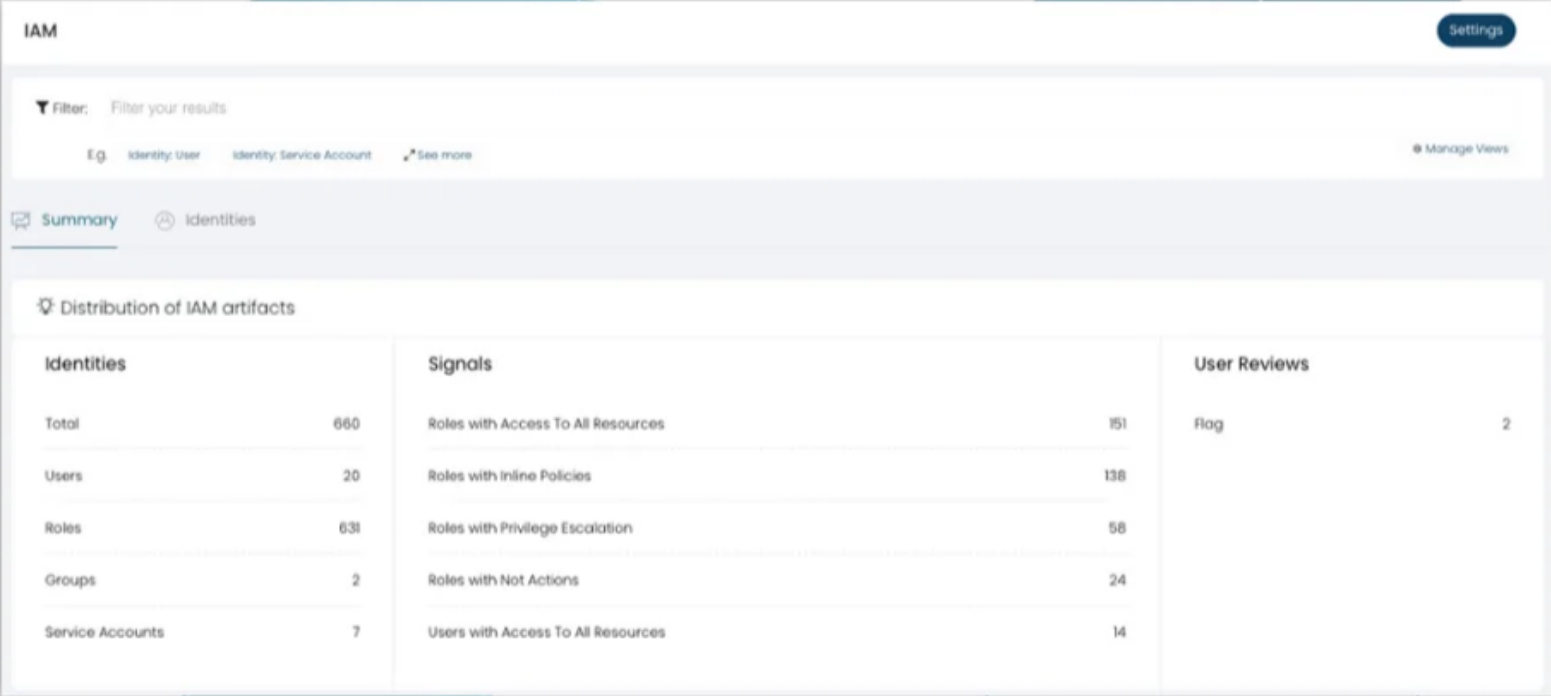
Task: Select the Summary tab
Action: [78, 220]
